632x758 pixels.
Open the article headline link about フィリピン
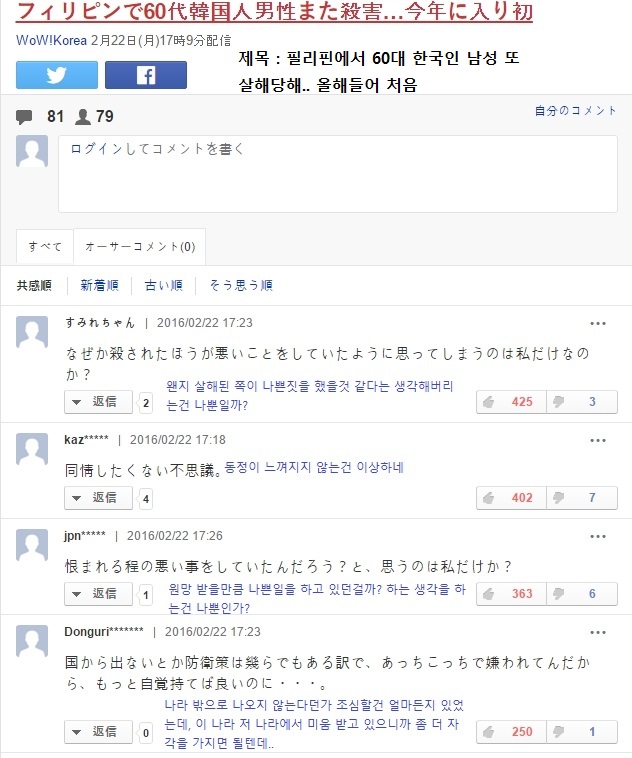tap(274, 12)
